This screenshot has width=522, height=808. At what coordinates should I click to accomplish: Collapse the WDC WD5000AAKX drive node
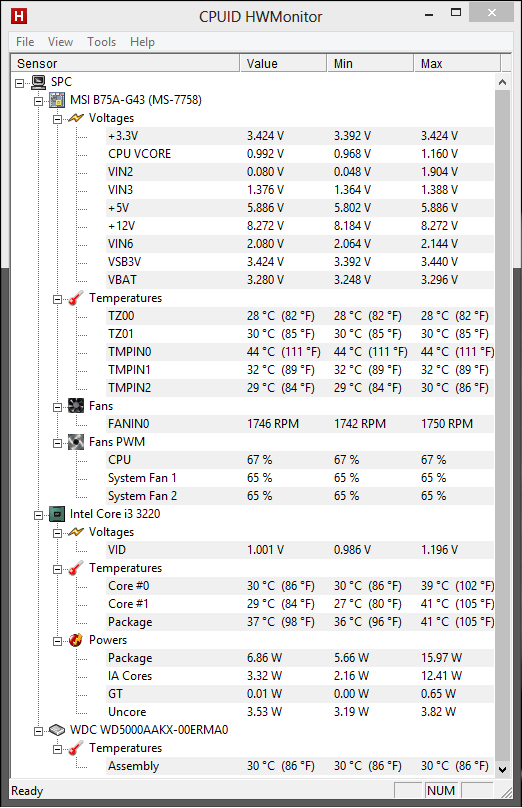[39, 731]
